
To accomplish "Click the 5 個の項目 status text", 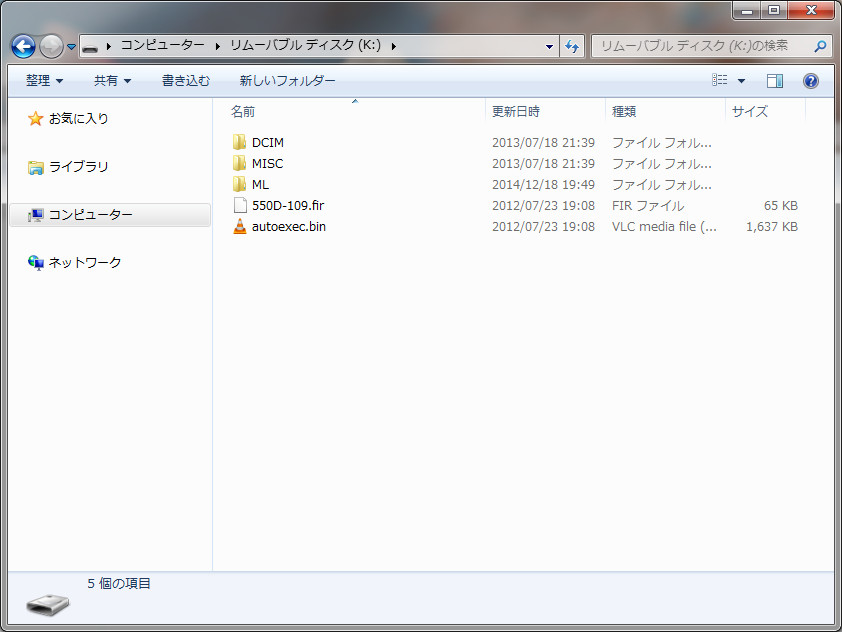I will click(x=119, y=584).
